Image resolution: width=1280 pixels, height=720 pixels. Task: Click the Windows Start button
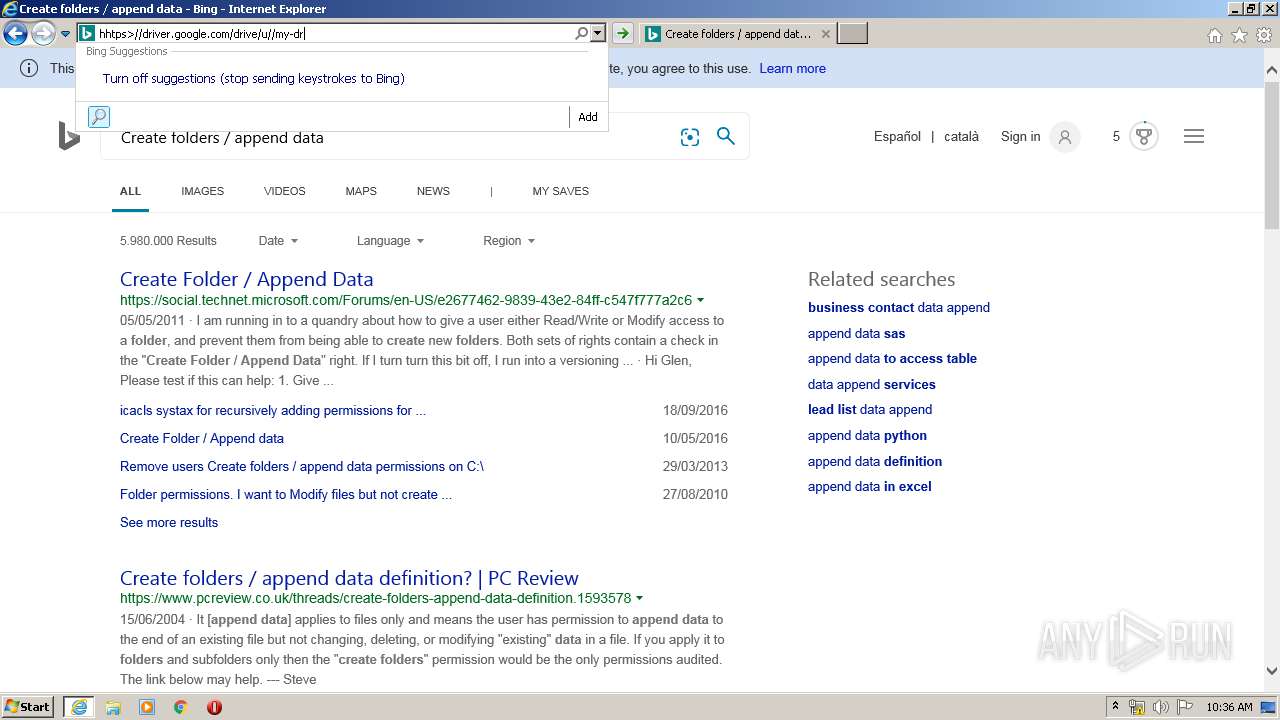pyautogui.click(x=28, y=707)
